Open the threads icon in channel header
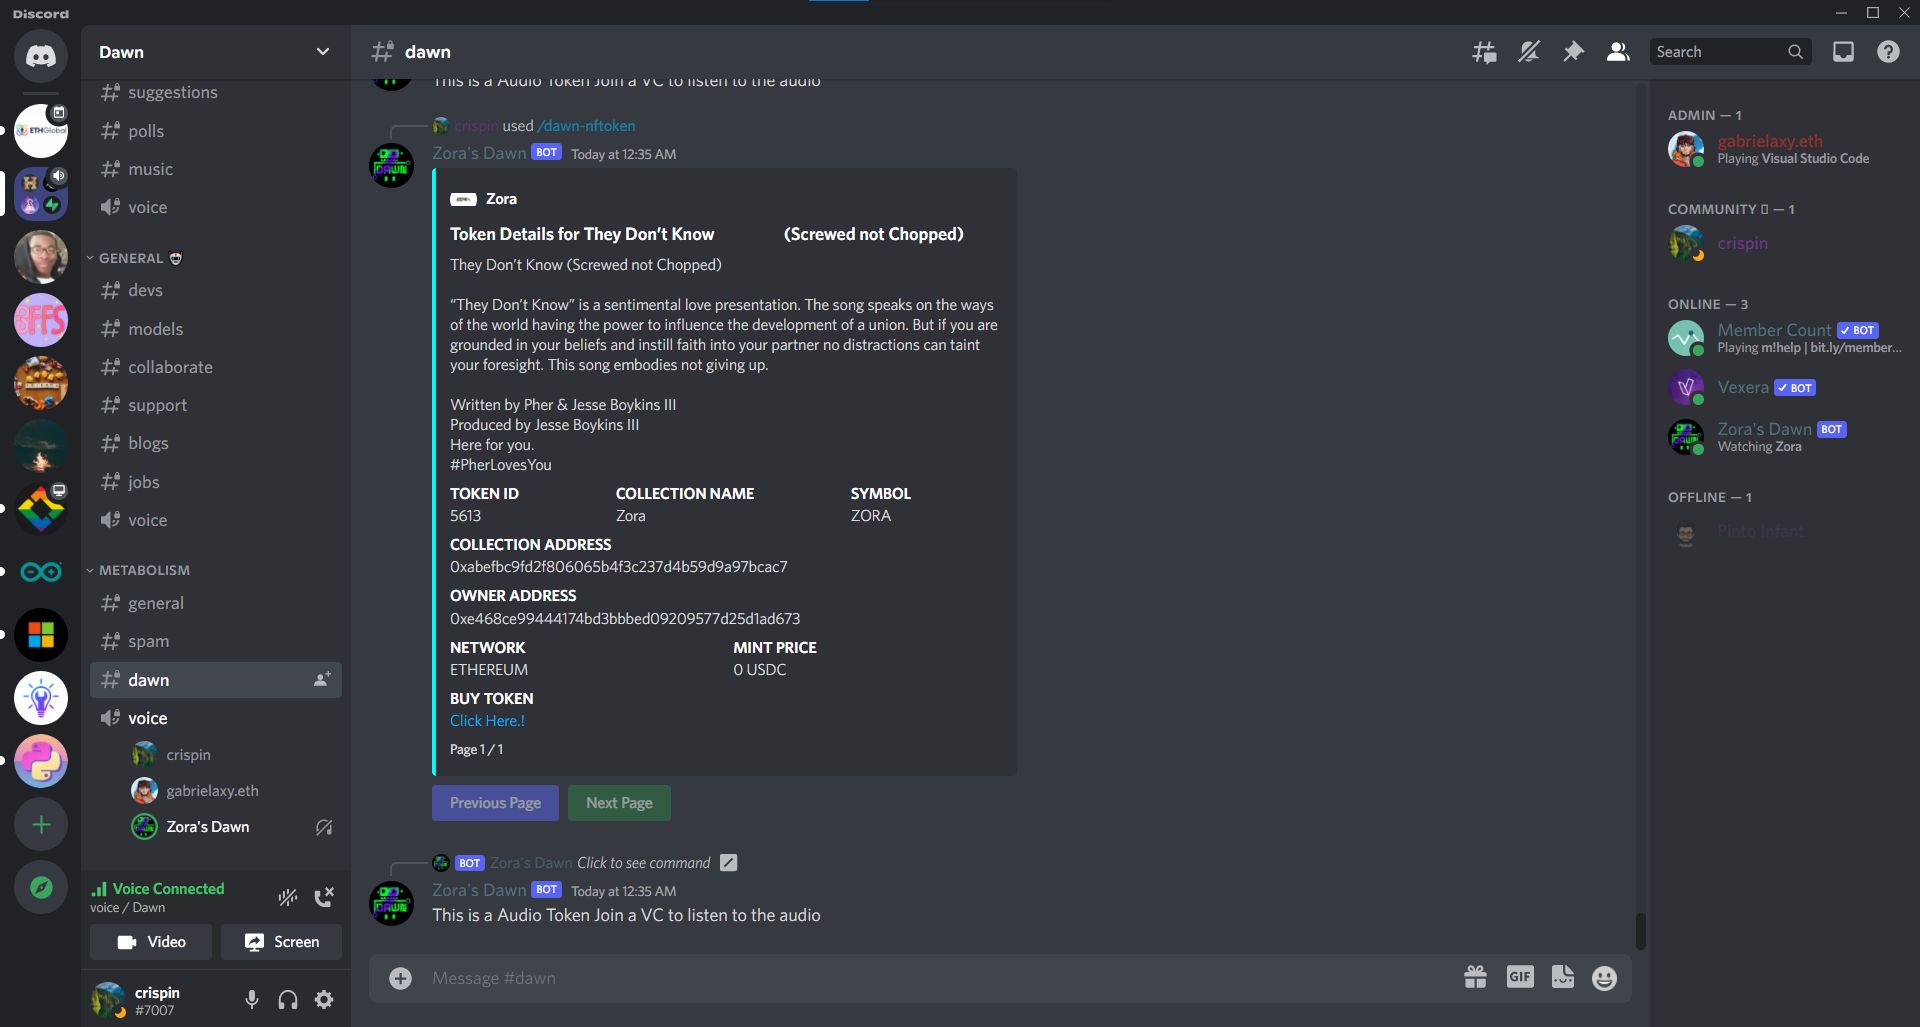Viewport: 1920px width, 1027px height. coord(1484,52)
